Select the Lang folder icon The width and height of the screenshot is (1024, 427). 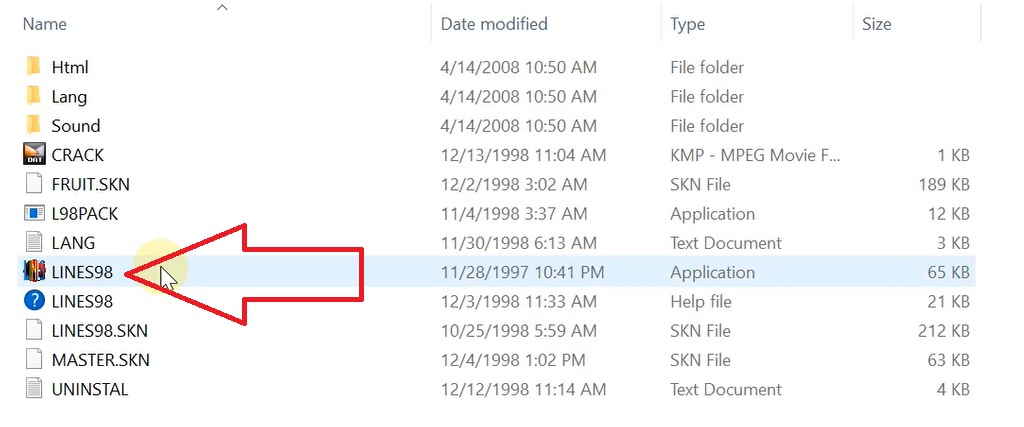34,96
